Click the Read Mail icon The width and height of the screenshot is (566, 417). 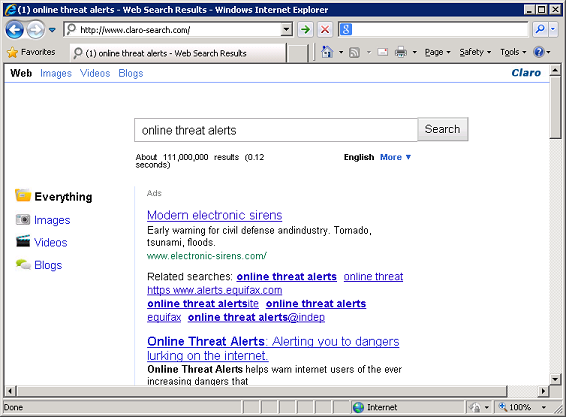[383, 52]
